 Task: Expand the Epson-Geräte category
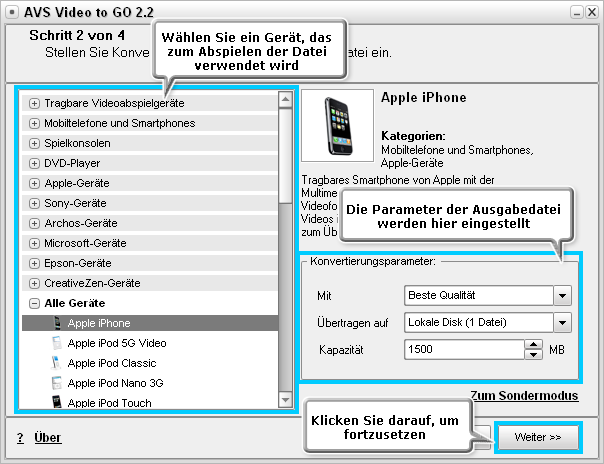pos(34,263)
